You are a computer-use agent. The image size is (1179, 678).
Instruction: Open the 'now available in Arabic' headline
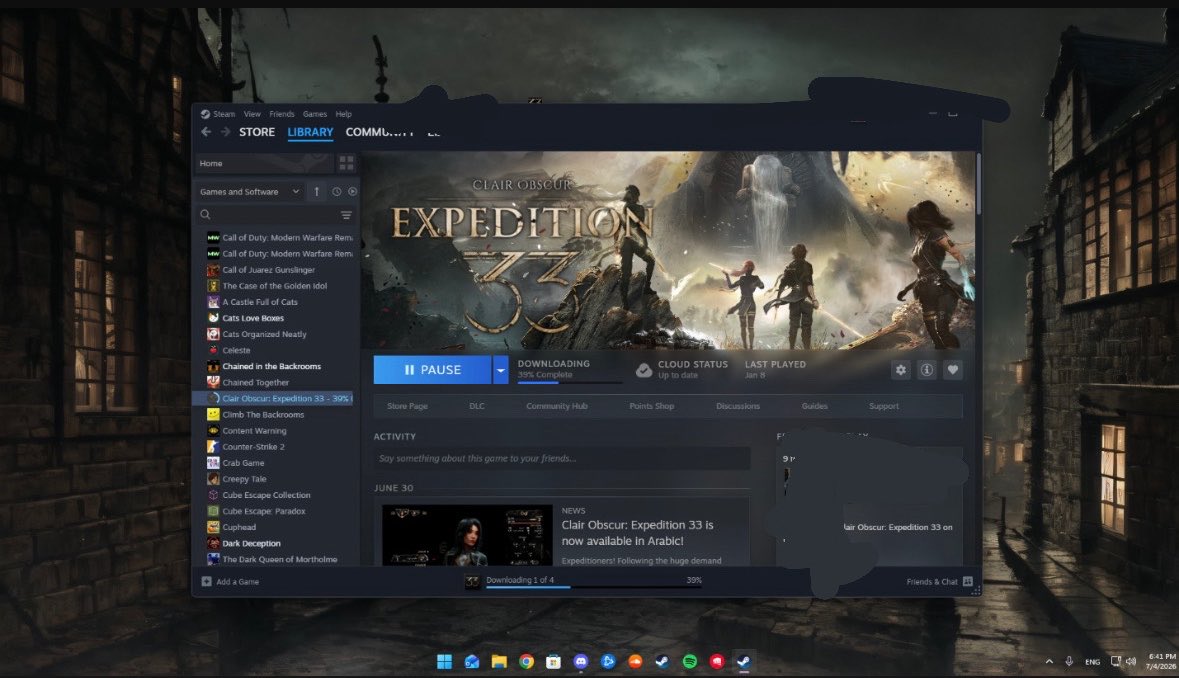[638, 533]
